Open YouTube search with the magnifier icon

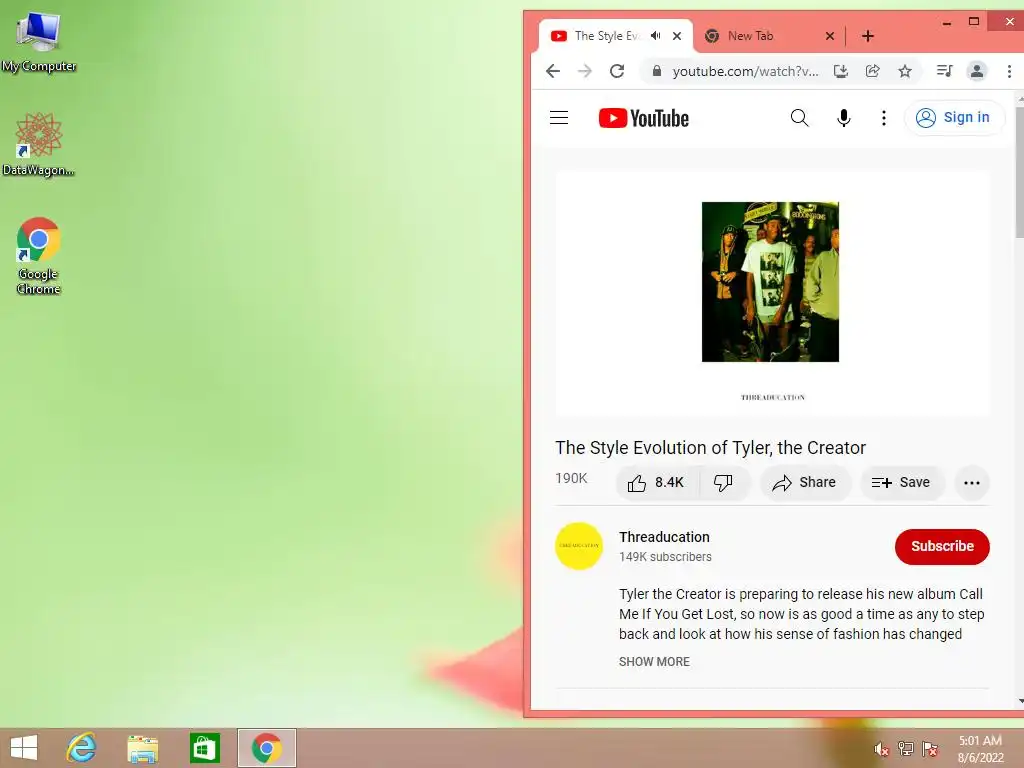799,118
